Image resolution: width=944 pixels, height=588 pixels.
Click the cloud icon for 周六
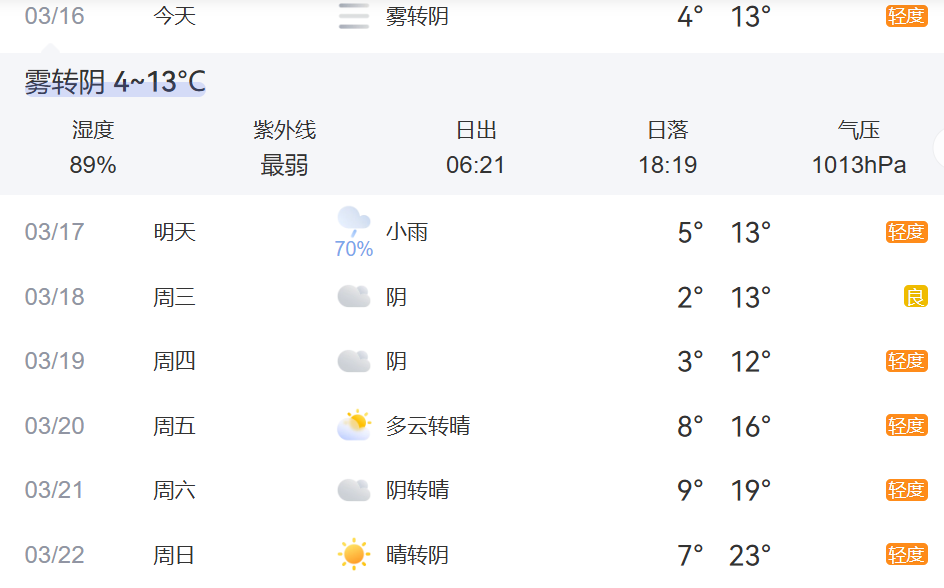tap(354, 490)
